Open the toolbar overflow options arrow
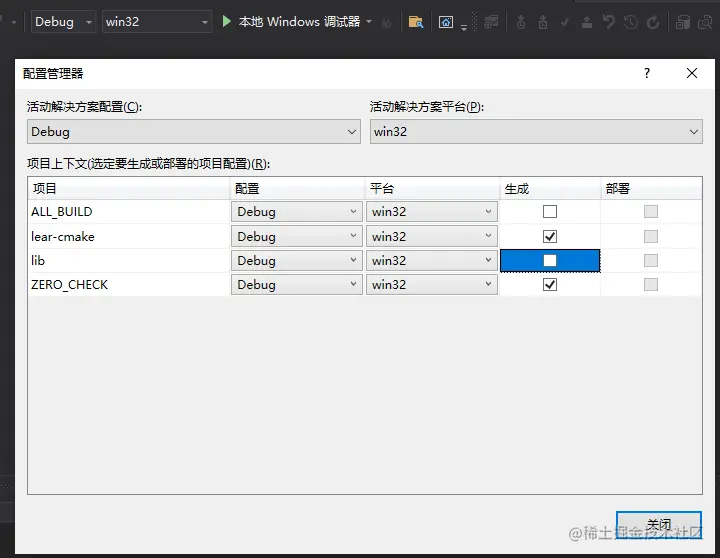Viewport: 720px width, 558px height. click(464, 28)
